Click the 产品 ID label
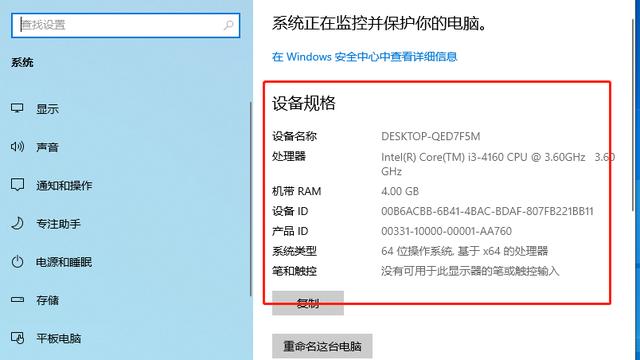640x360 pixels. tap(290, 231)
